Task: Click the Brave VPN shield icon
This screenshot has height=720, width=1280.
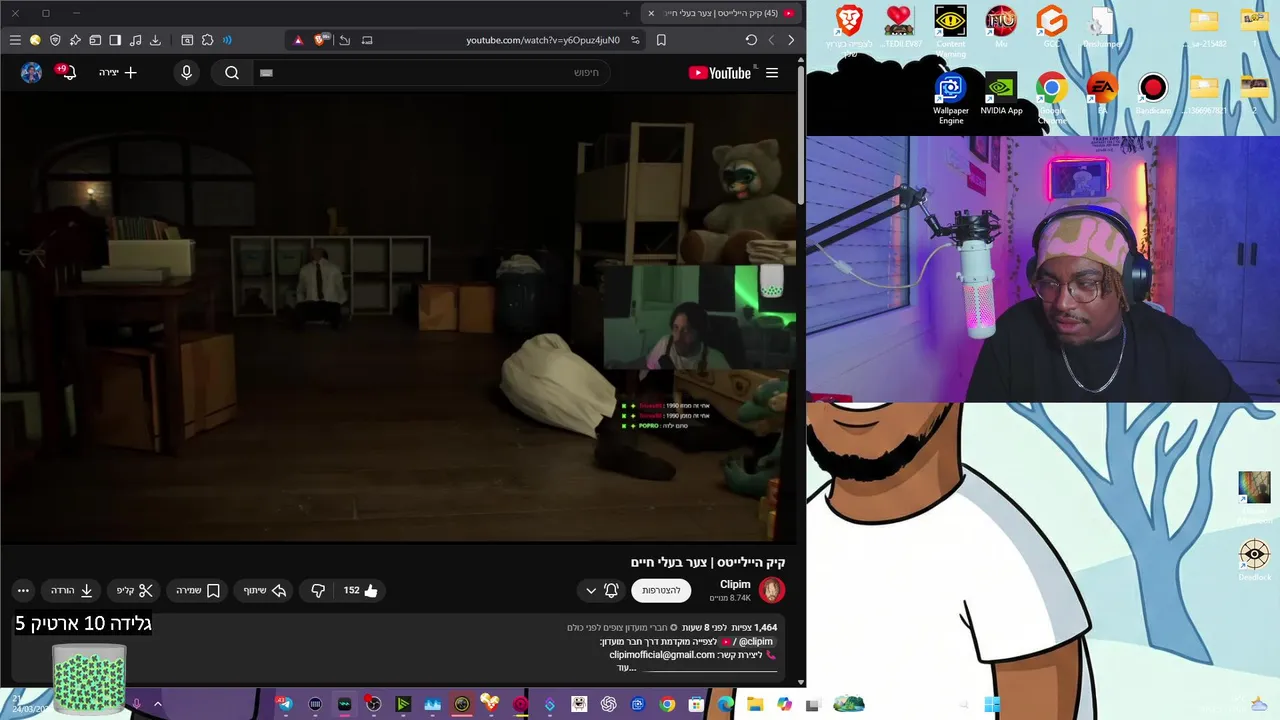Action: pyautogui.click(x=55, y=40)
